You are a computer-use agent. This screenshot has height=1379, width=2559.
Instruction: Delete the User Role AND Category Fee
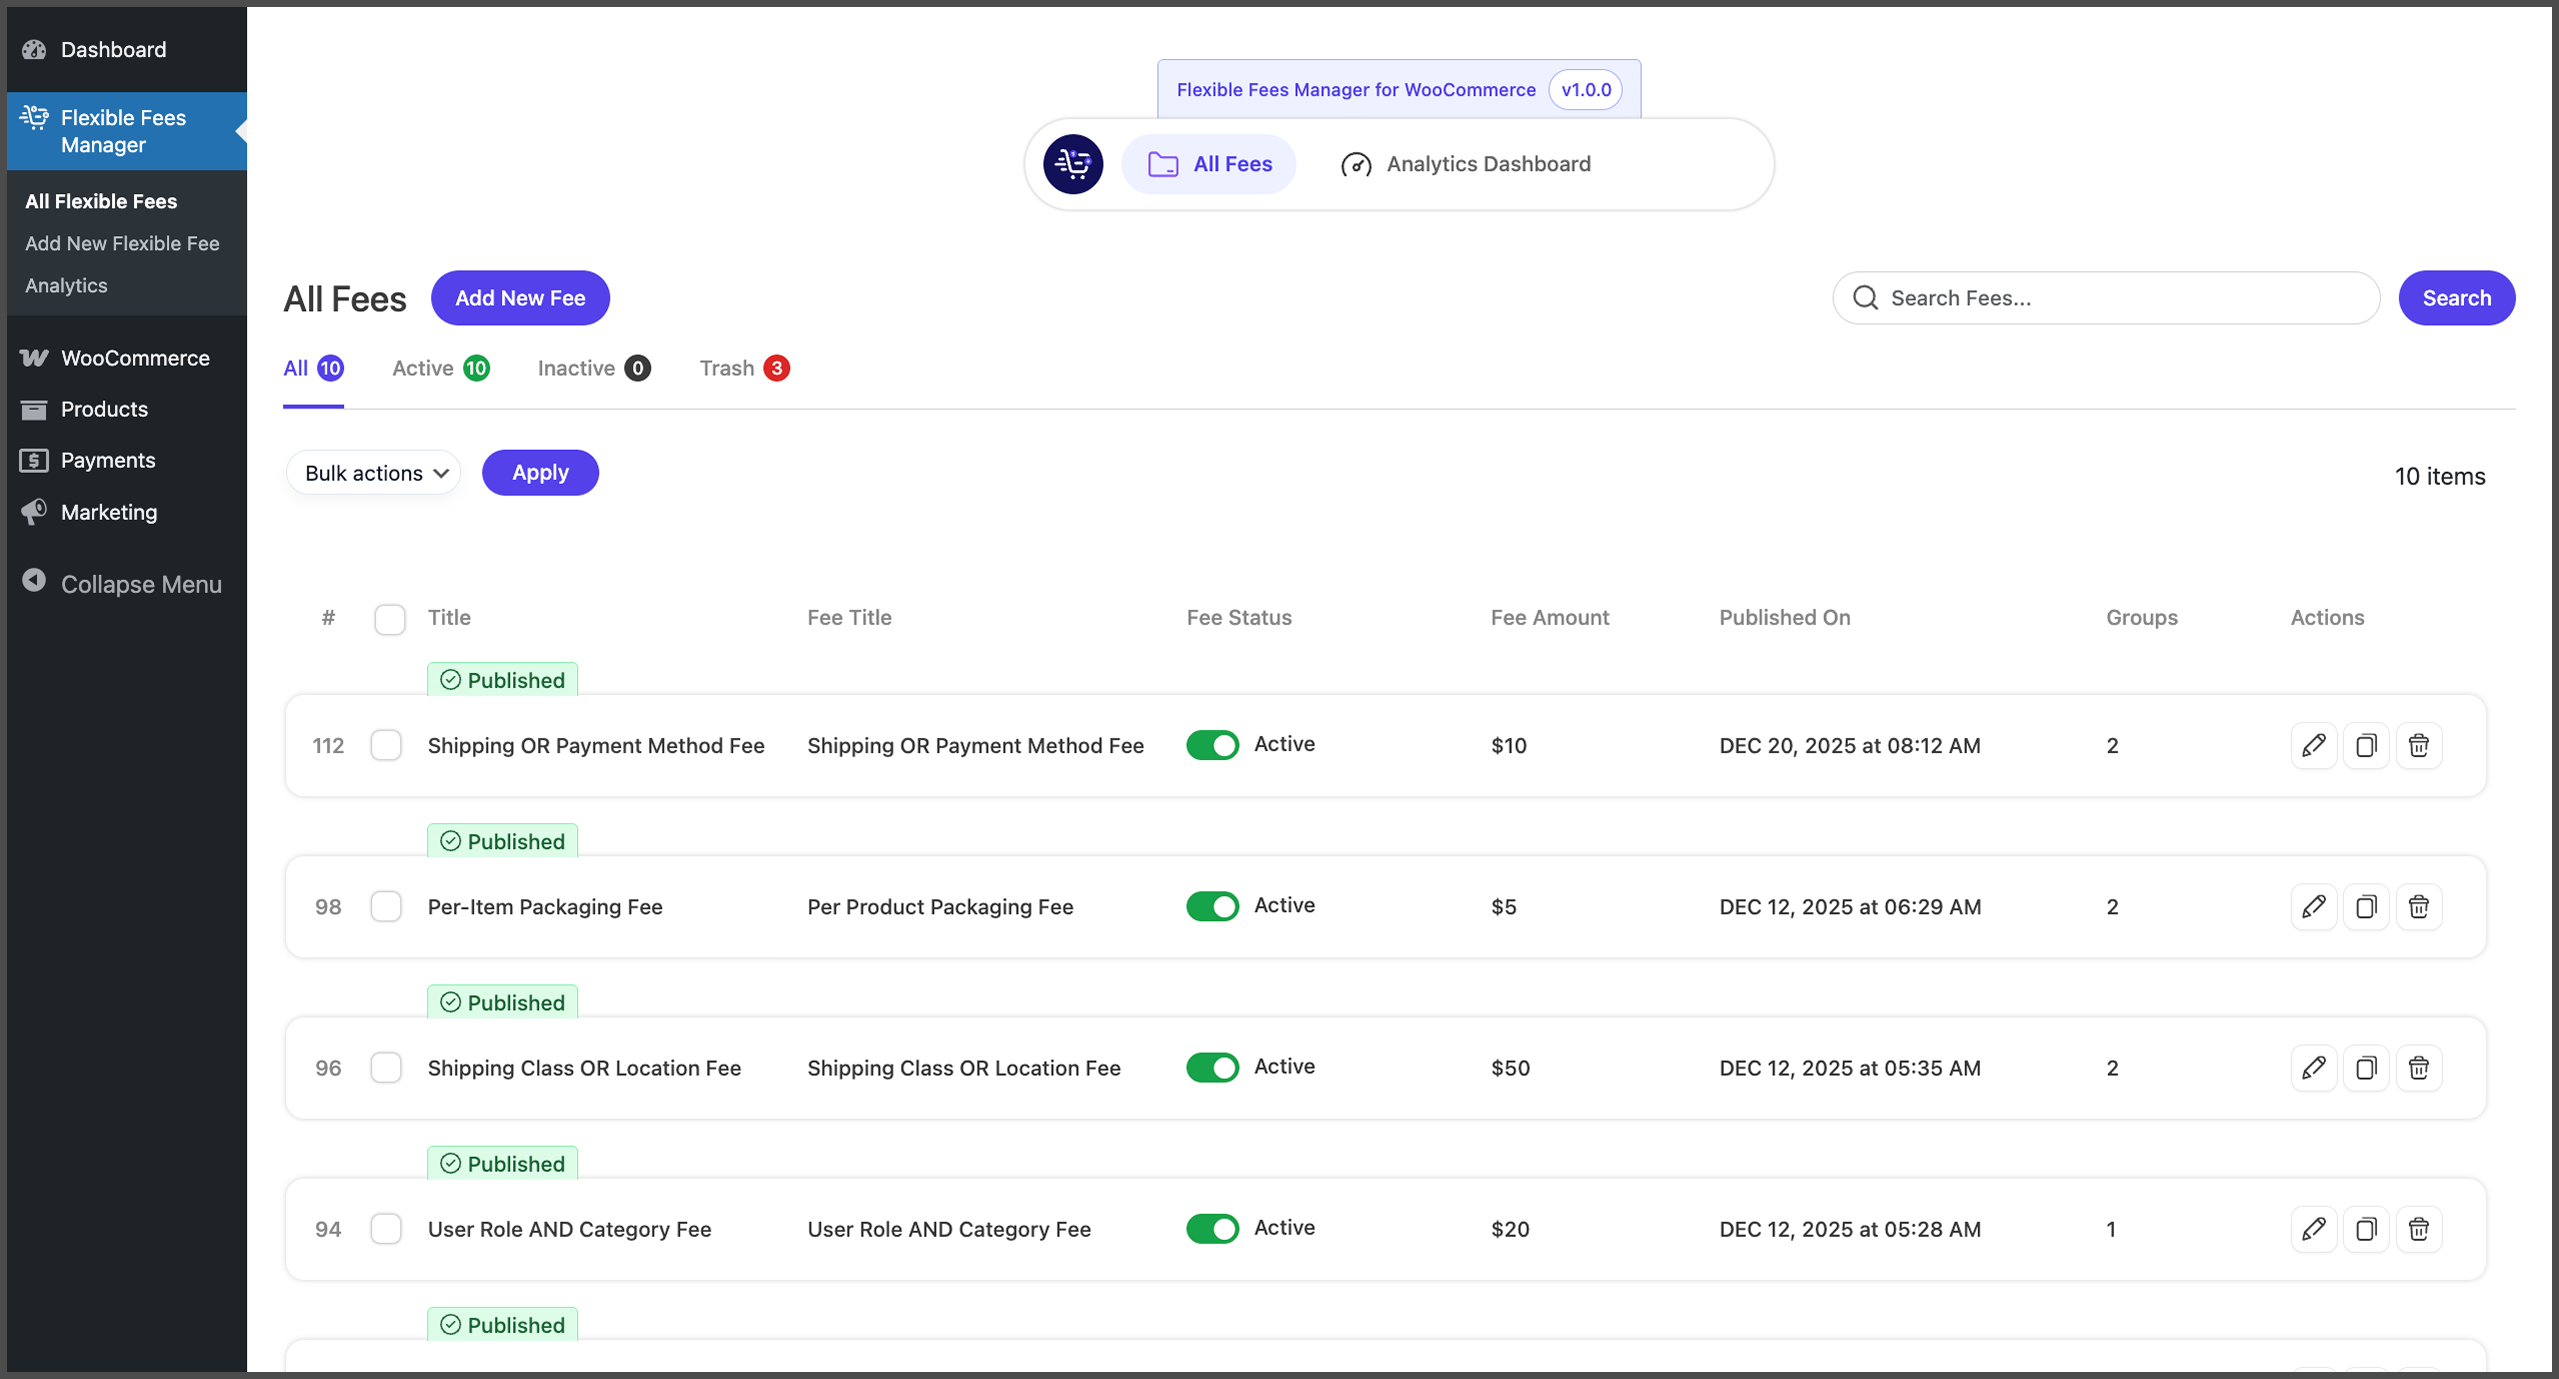[x=2418, y=1228]
